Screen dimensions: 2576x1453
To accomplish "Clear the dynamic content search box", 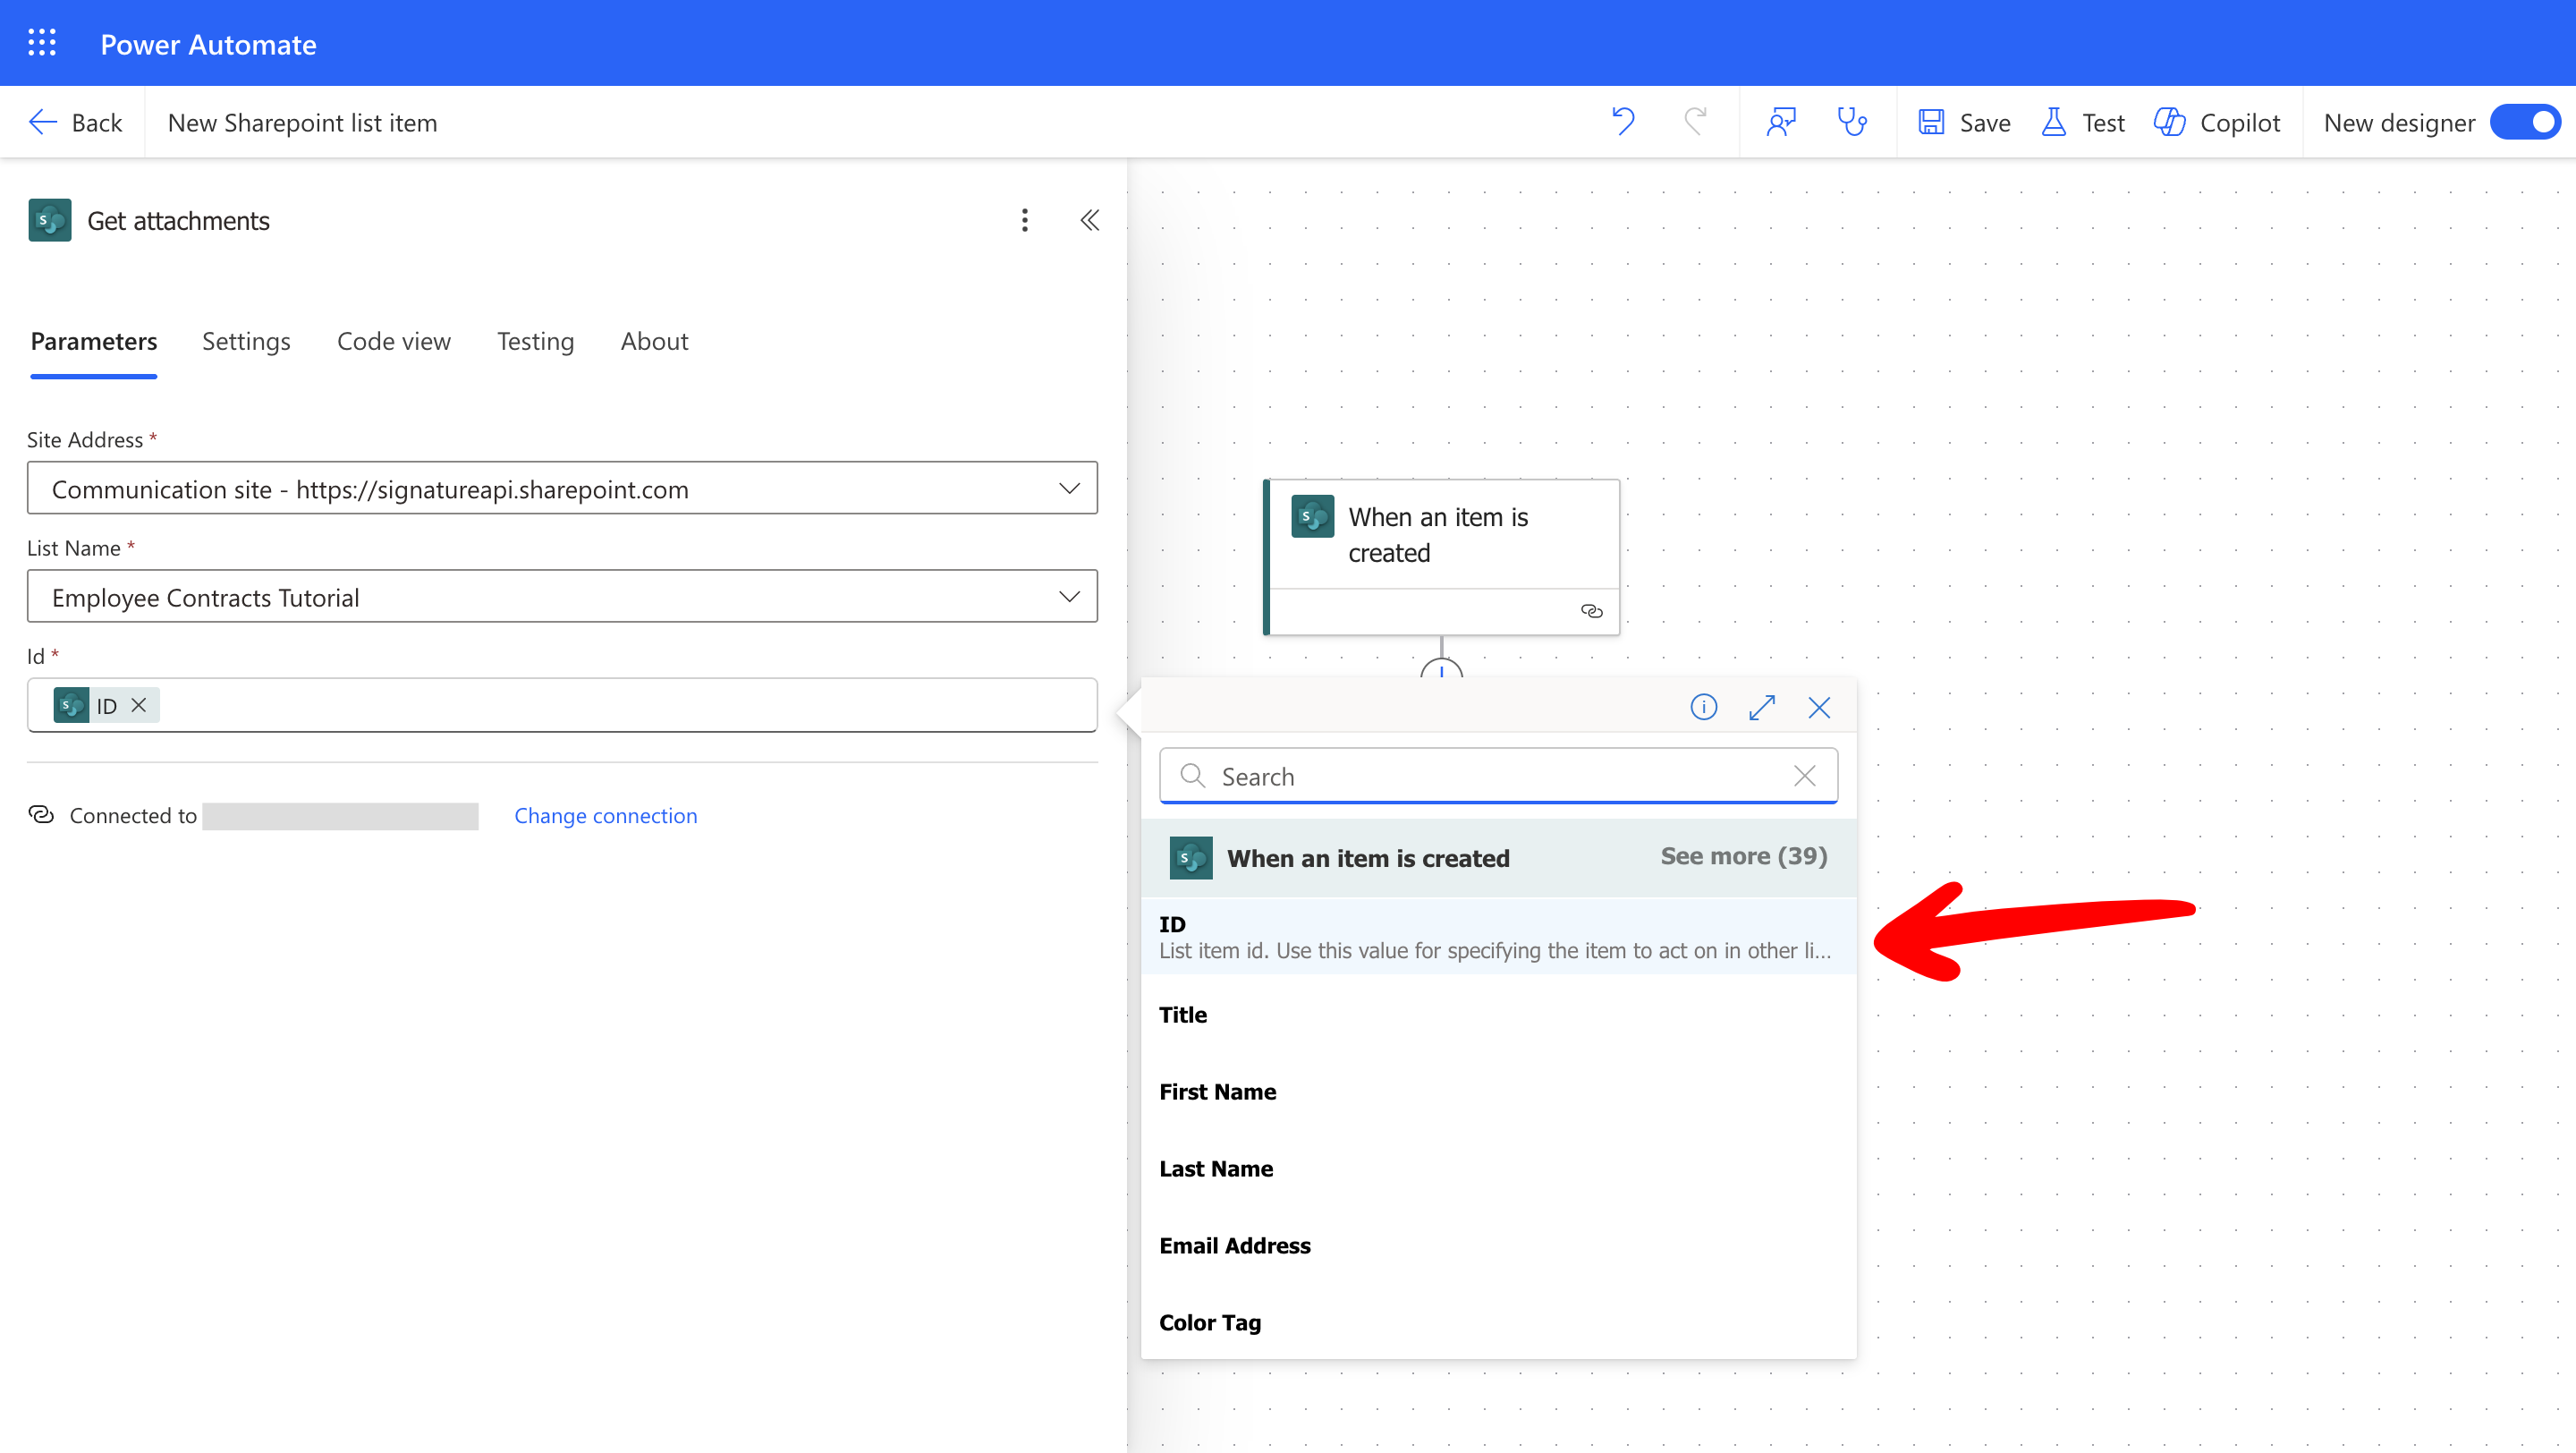I will point(1804,776).
